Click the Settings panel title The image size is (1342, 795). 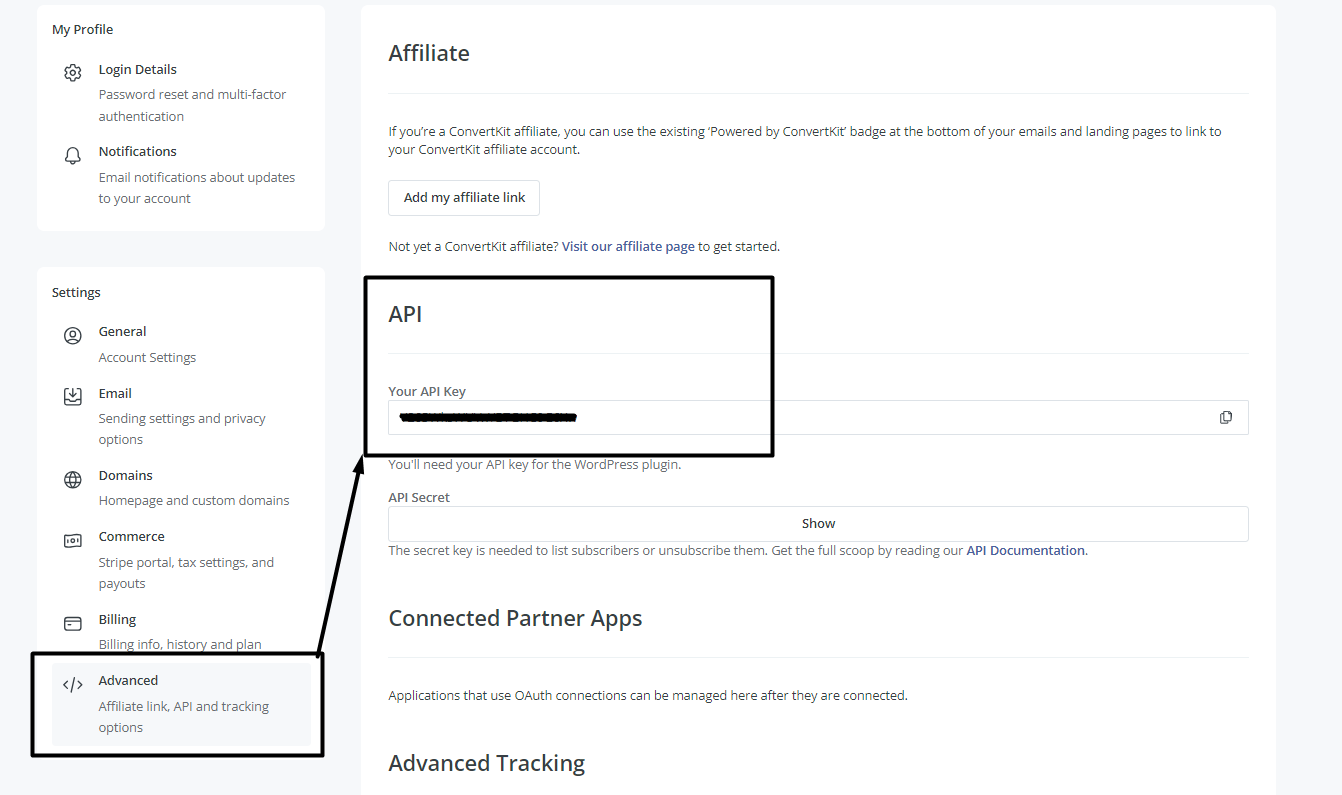coord(76,293)
